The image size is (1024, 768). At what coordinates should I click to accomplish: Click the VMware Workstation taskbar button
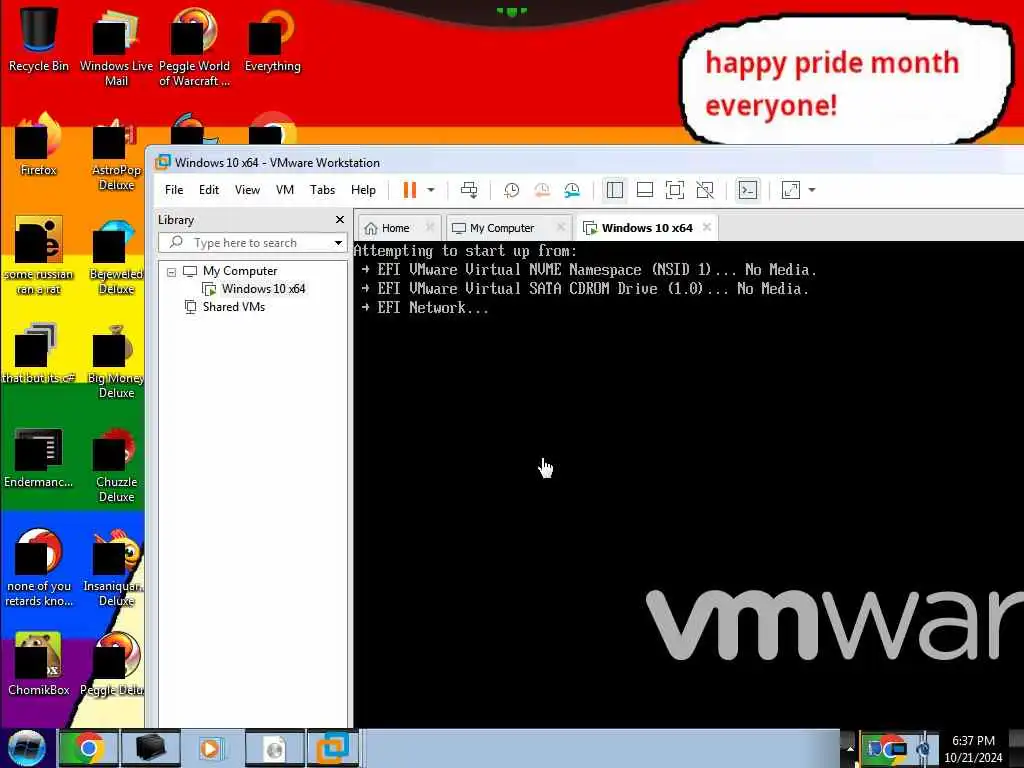click(333, 748)
